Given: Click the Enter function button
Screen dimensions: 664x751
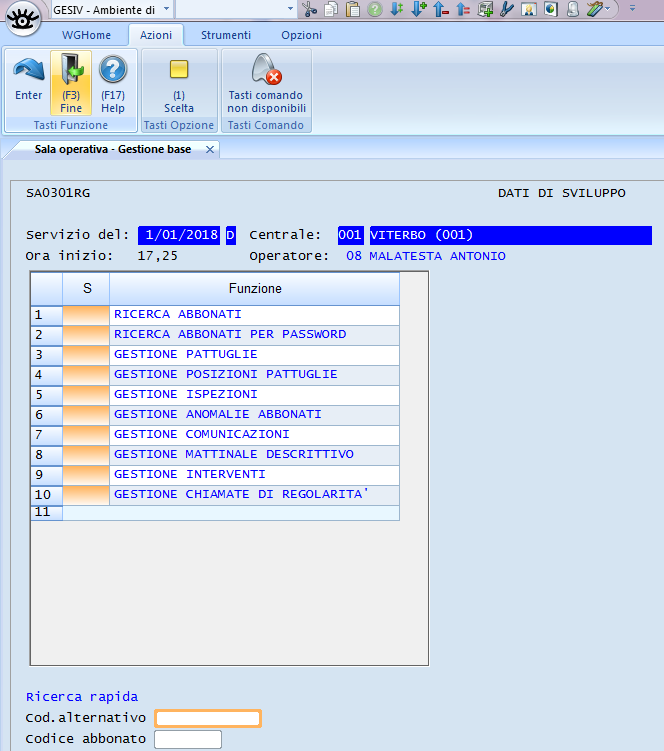Looking at the screenshot, I should (x=29, y=82).
